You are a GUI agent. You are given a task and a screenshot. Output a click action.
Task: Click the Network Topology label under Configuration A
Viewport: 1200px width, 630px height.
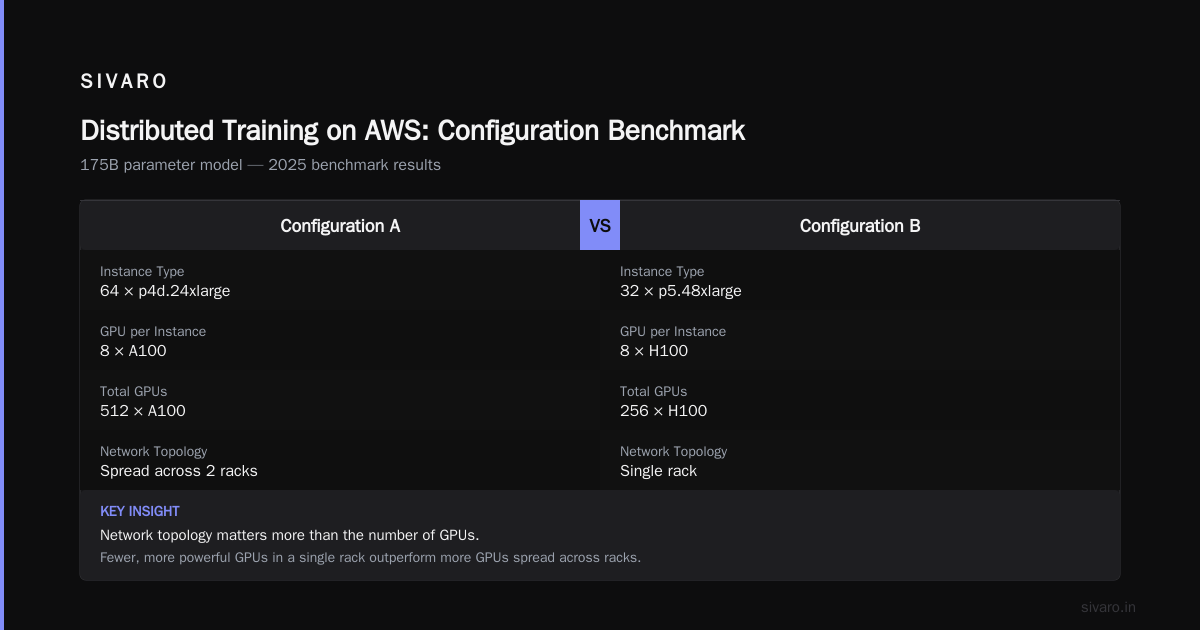pos(154,451)
